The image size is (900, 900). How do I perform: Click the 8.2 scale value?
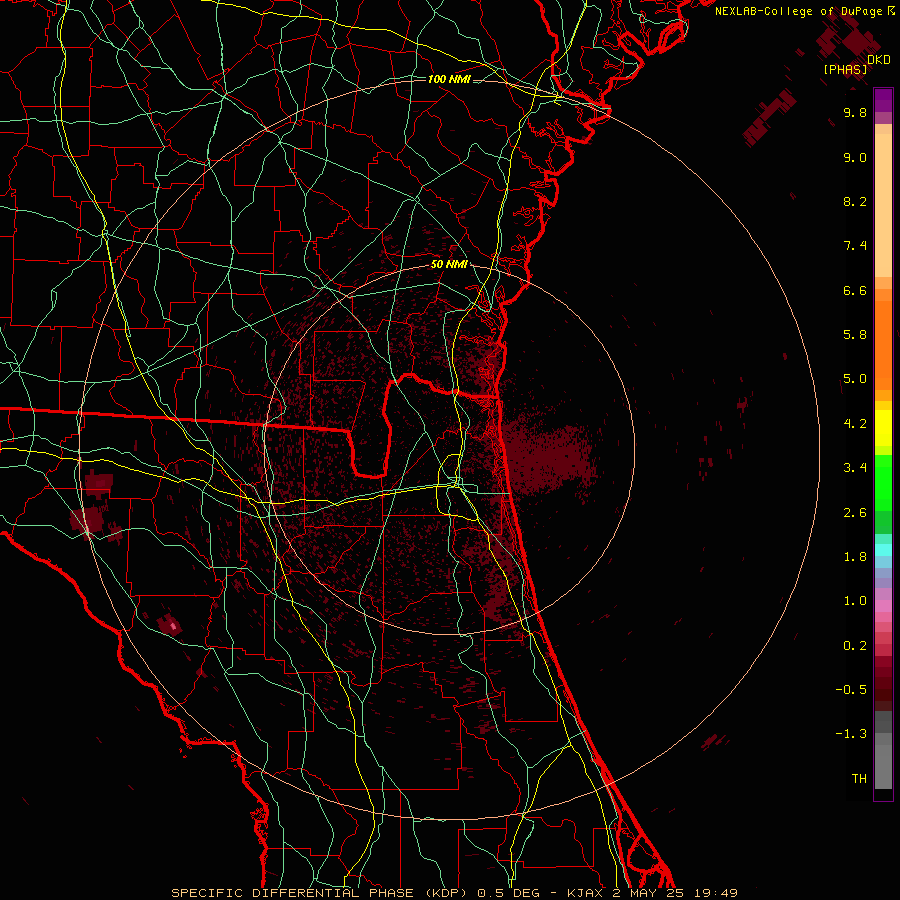tap(855, 201)
